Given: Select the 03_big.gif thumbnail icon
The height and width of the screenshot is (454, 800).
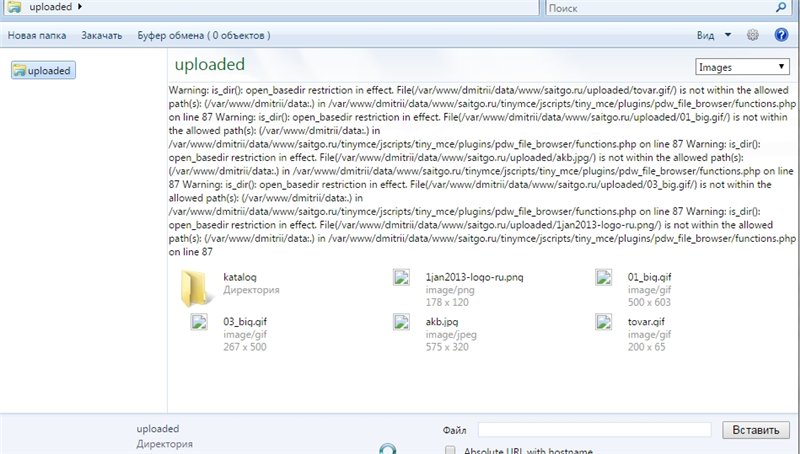Looking at the screenshot, I should [199, 322].
